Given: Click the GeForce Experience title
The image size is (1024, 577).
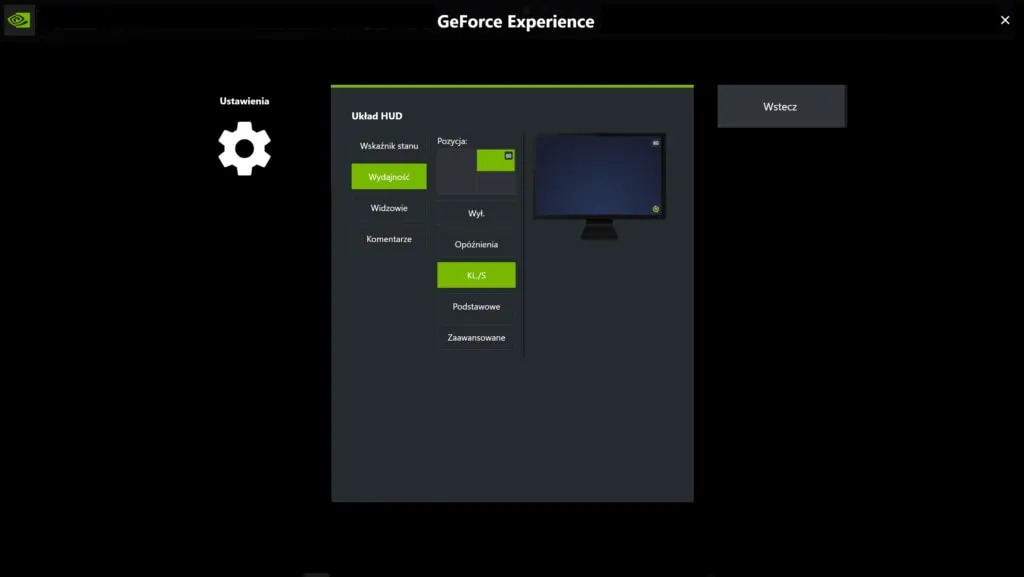Looking at the screenshot, I should pos(515,22).
